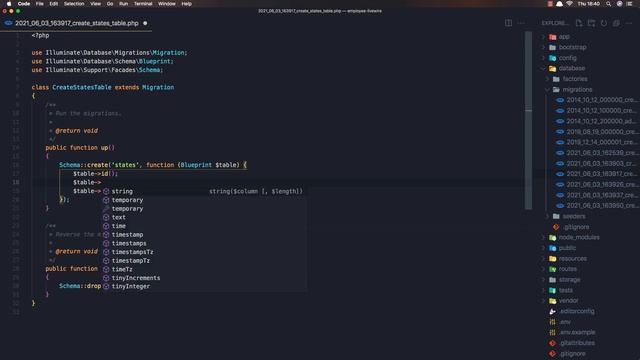Click the node_modules folder icon
Viewport: 640px width, 360px height.
(553, 238)
